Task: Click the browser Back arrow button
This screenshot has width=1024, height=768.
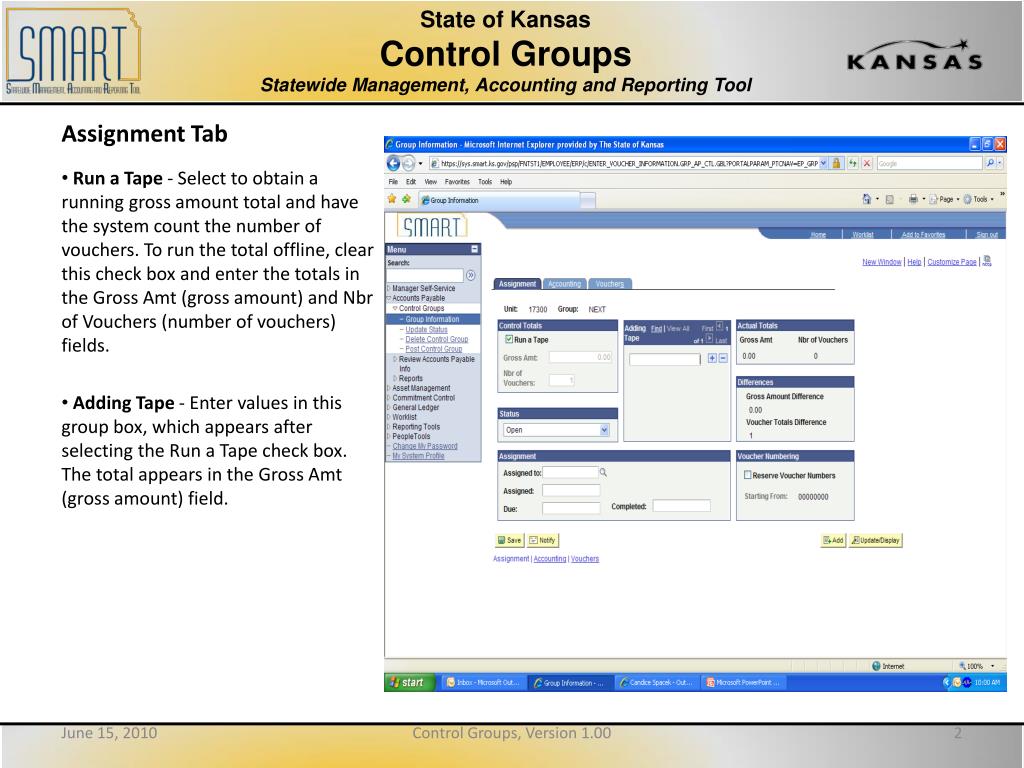Action: pyautogui.click(x=393, y=163)
